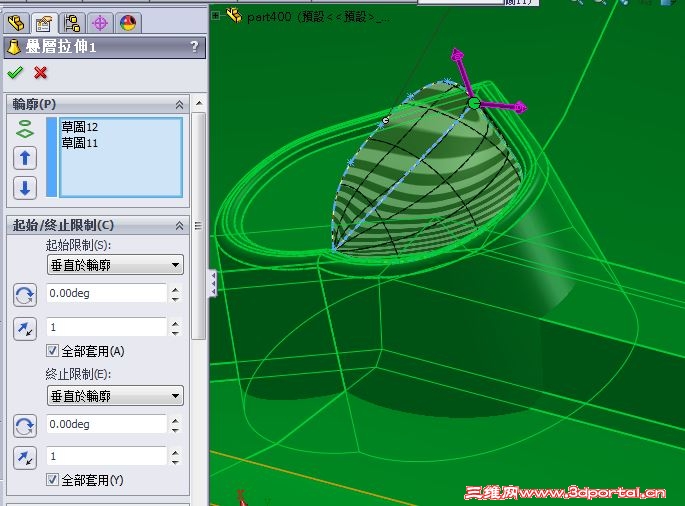This screenshot has width=685, height=506.
Task: Click the PropertyManager vertical scrollbar thumb
Action: 199,225
